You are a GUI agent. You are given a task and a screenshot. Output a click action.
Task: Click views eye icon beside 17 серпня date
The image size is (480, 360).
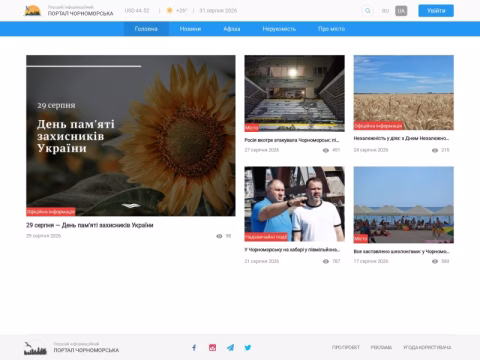435,261
